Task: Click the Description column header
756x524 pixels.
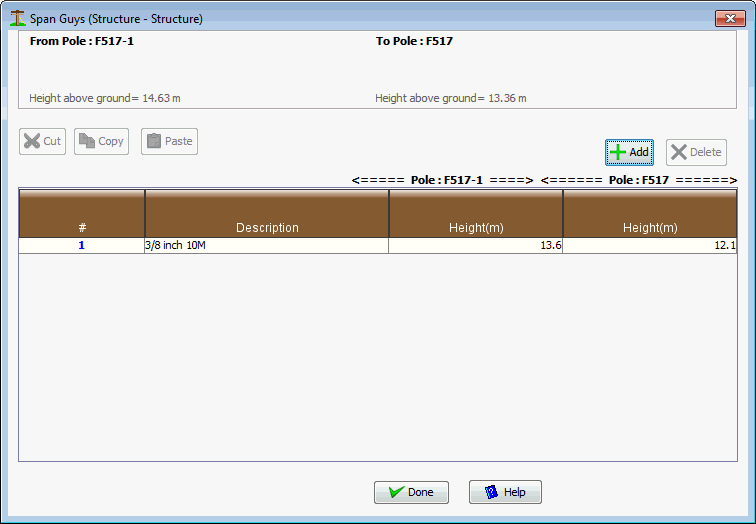Action: 267,214
